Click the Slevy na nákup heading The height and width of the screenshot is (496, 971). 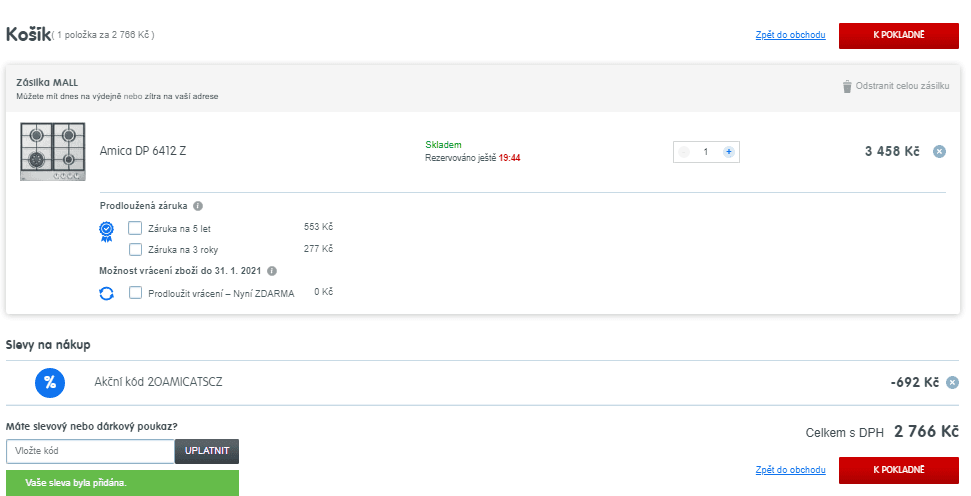pos(48,345)
